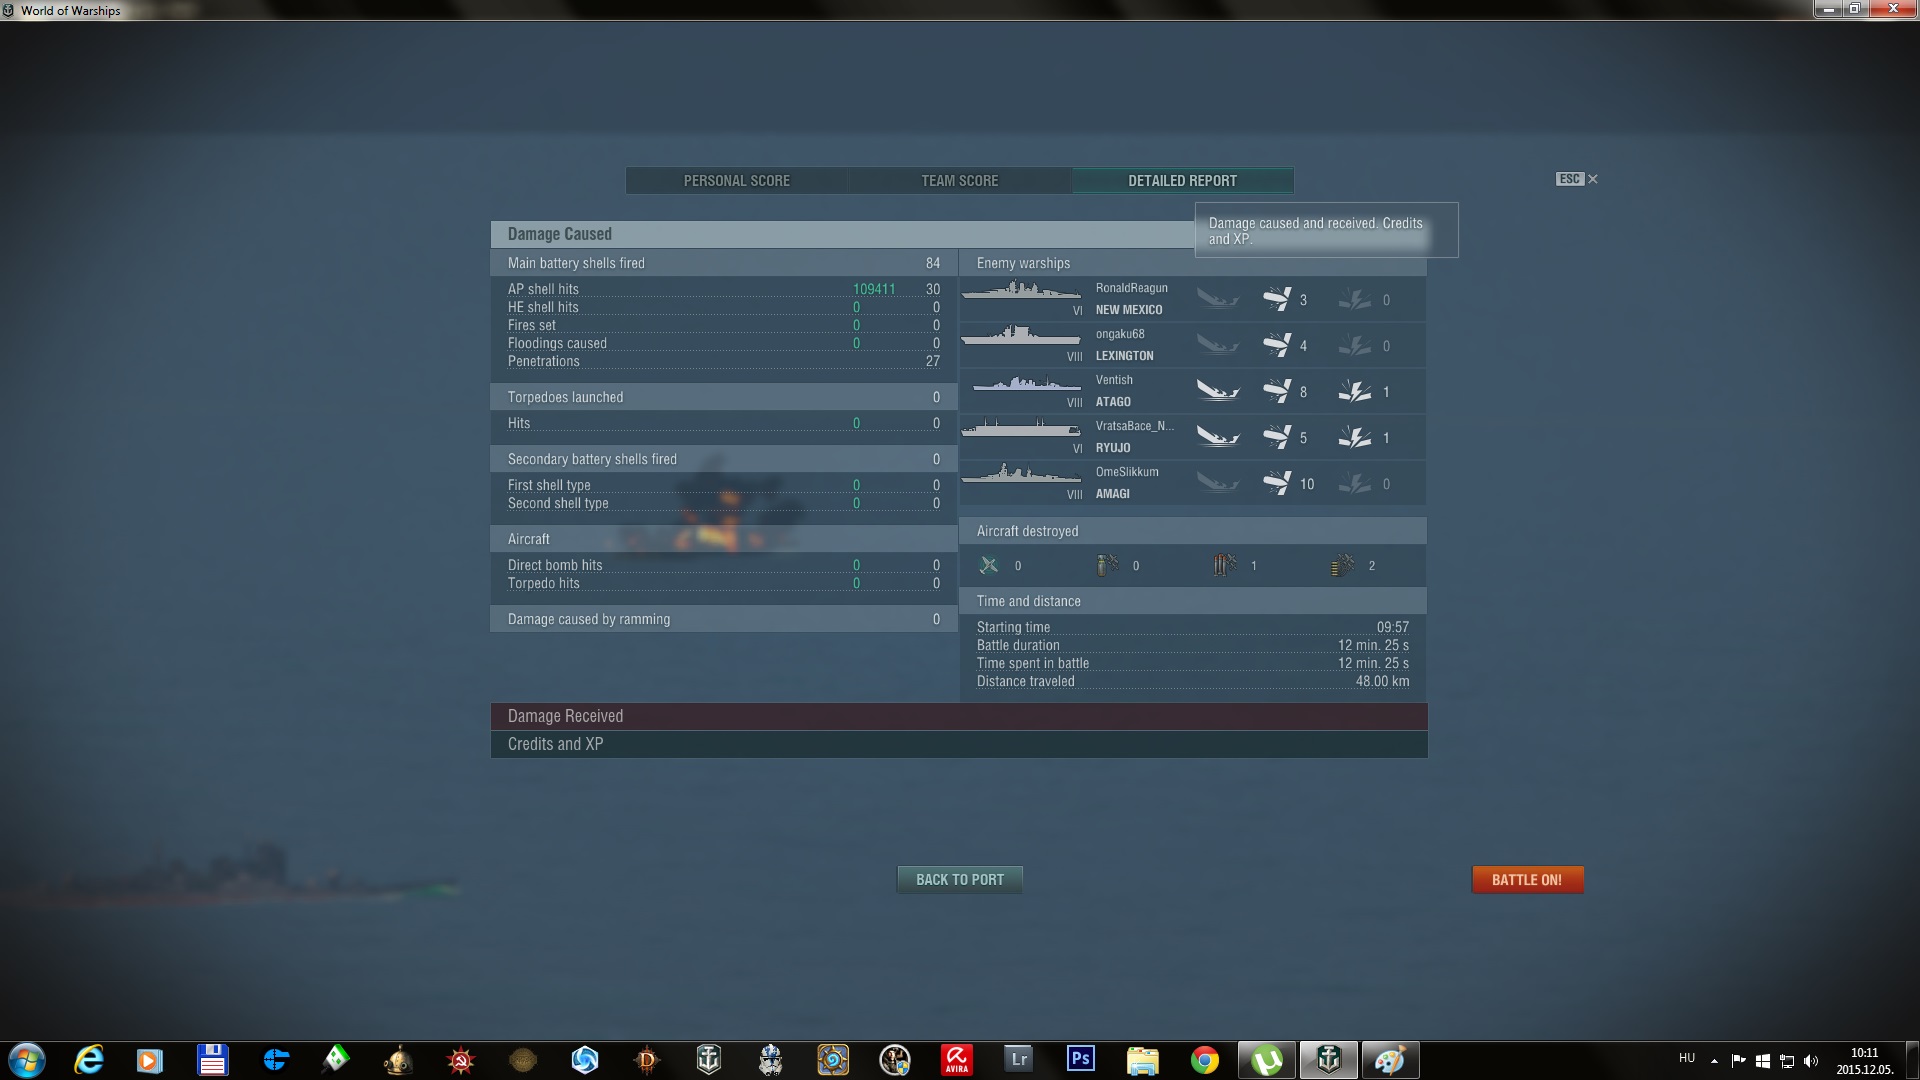Open the volume control in the system tray

(1811, 1061)
